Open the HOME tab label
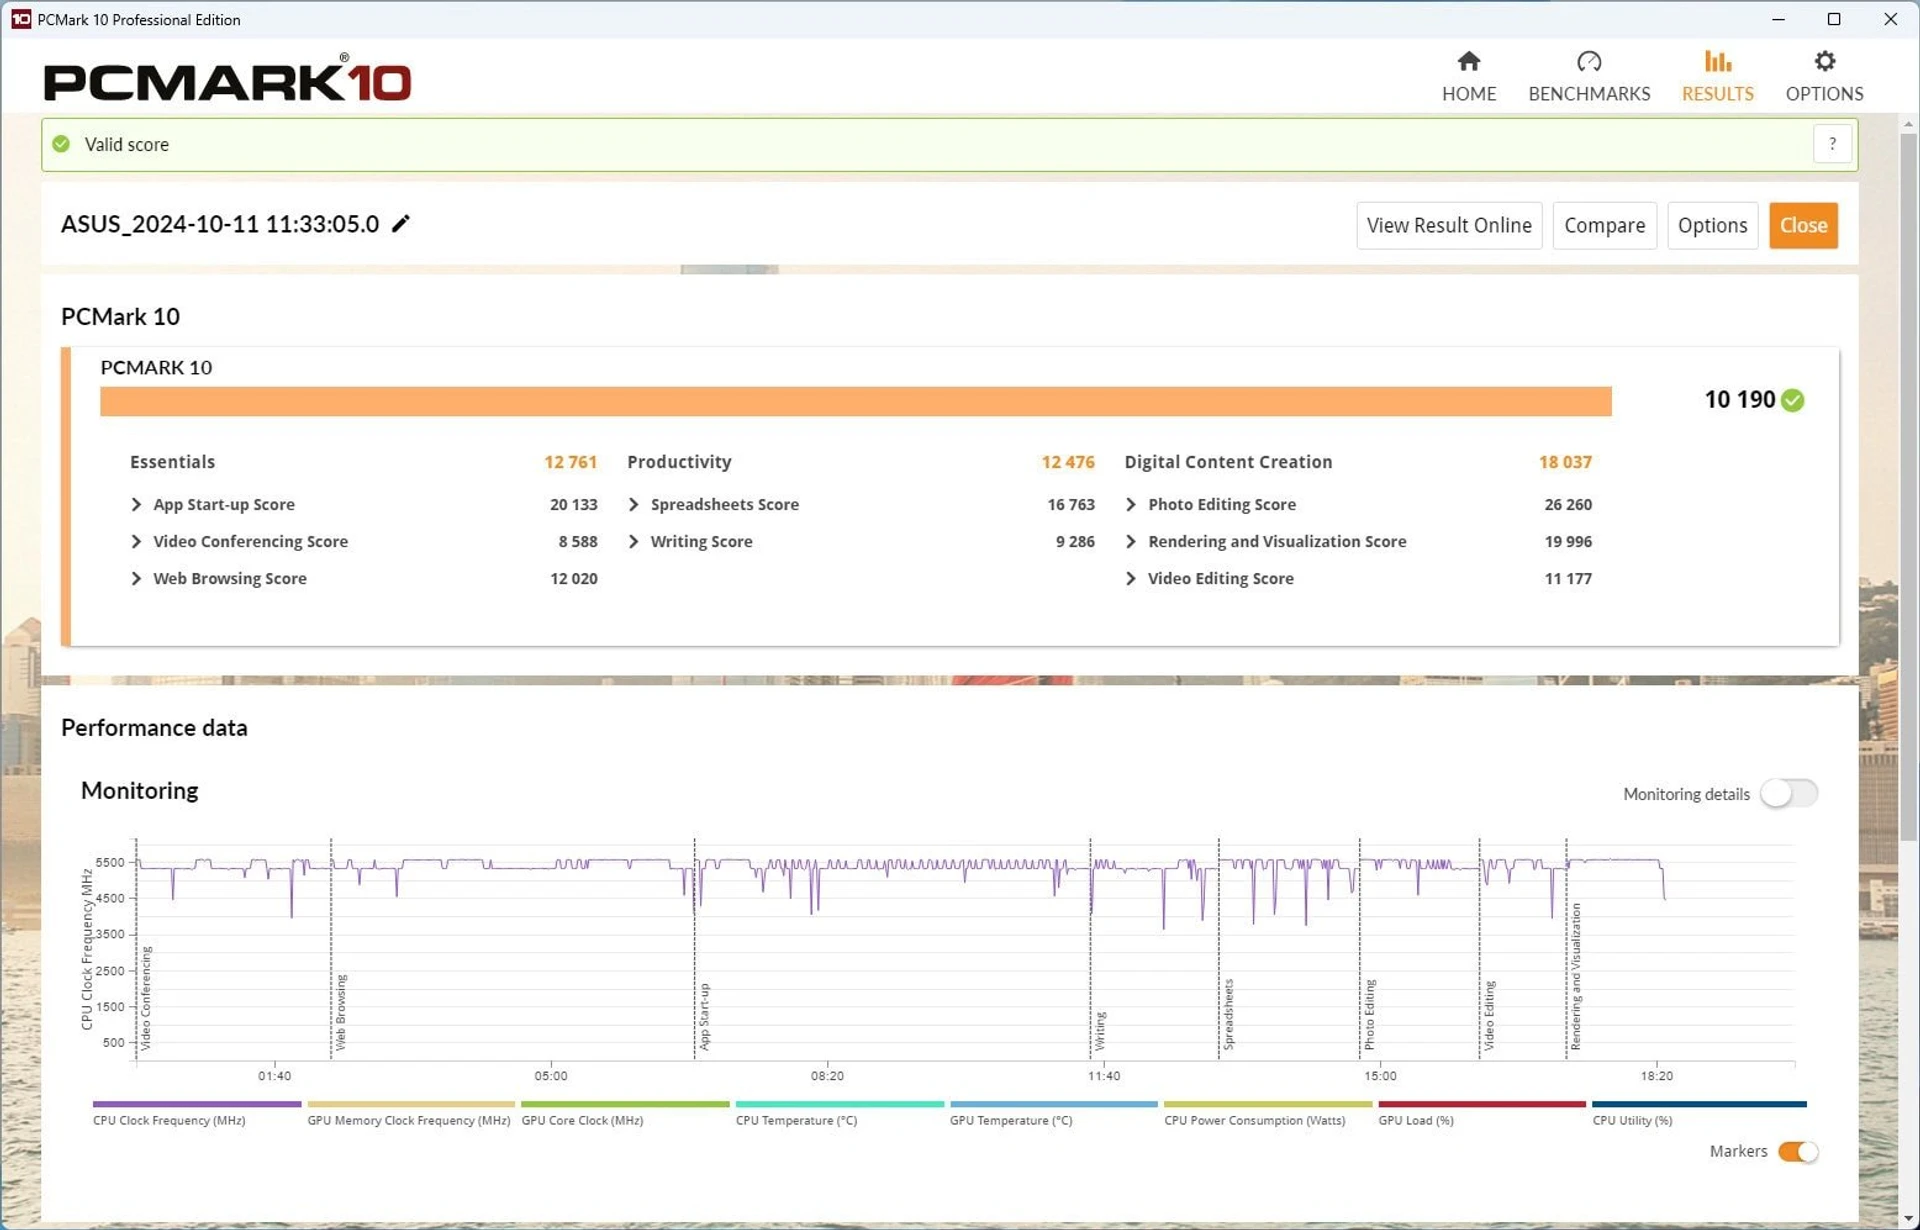This screenshot has height=1230, width=1920. click(1468, 94)
